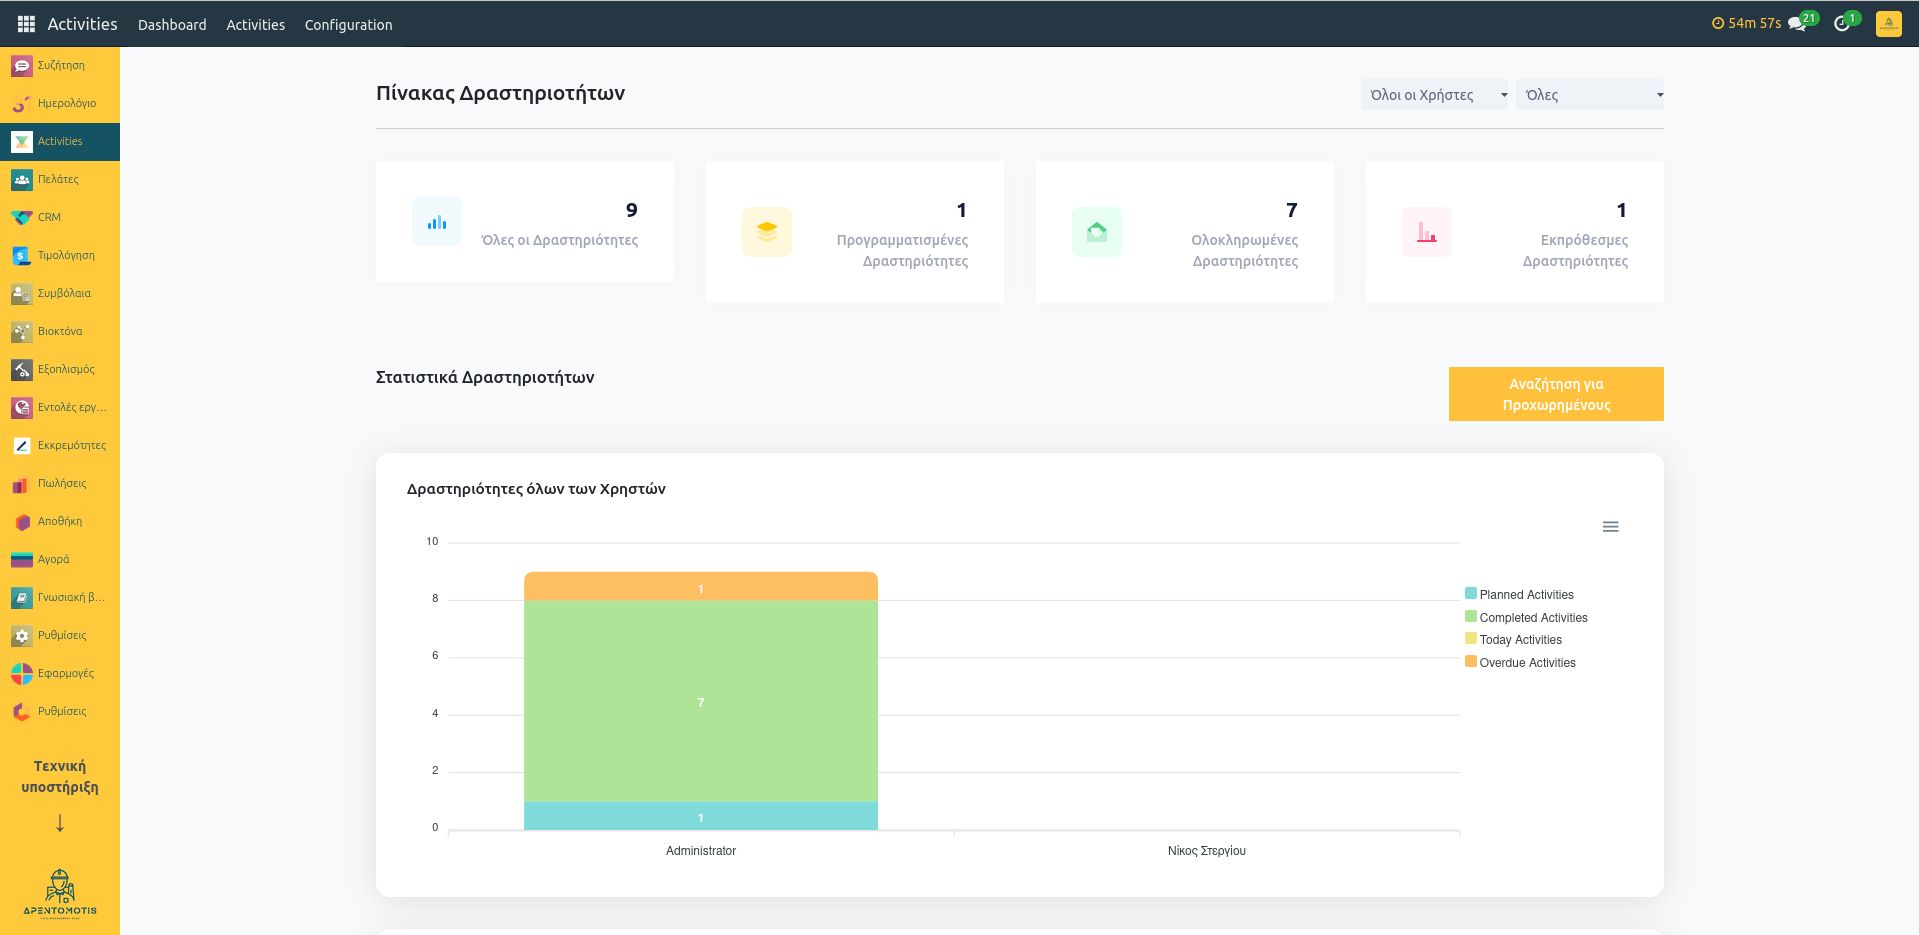
Task: Open Συμβόλαια contracts icon in sidebar
Action: pyautogui.click(x=22, y=293)
